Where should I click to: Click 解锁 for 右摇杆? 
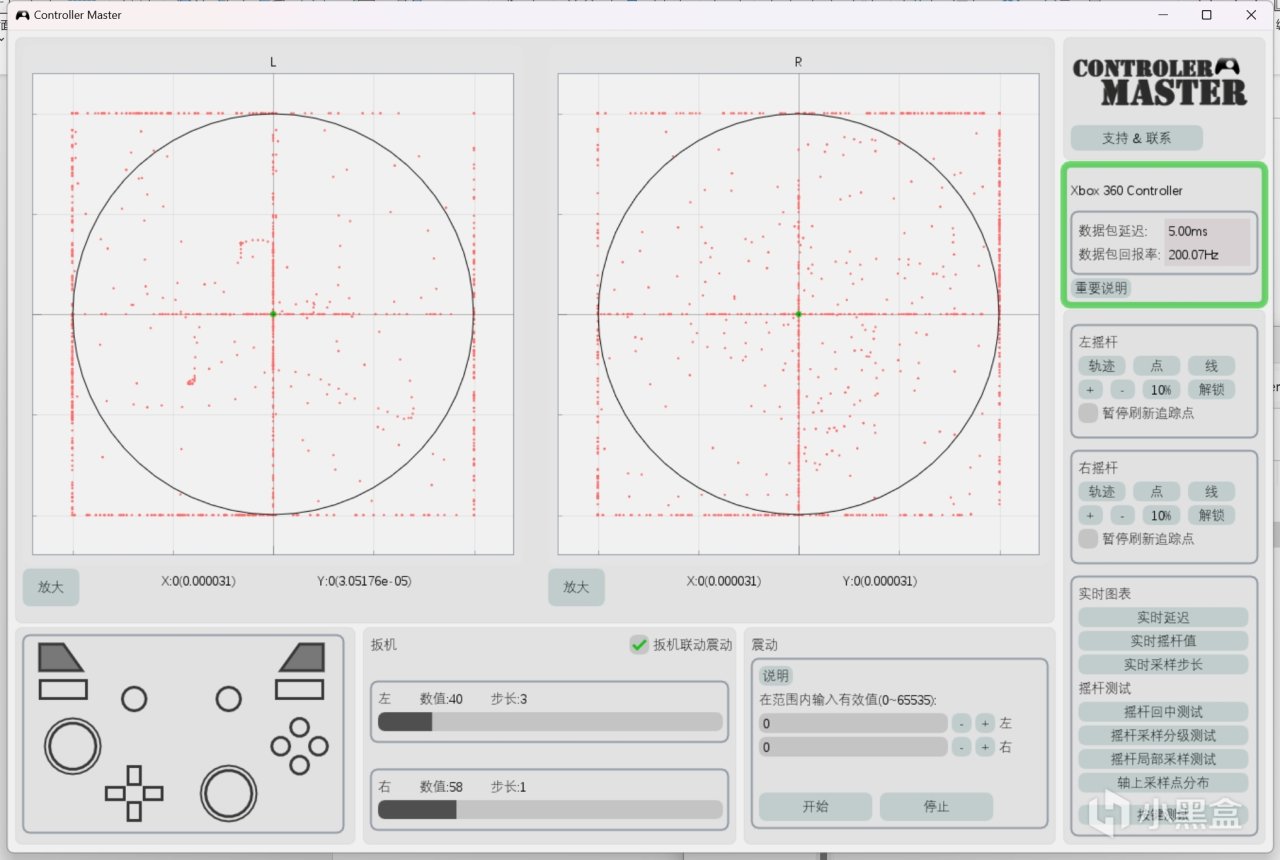(1211, 516)
